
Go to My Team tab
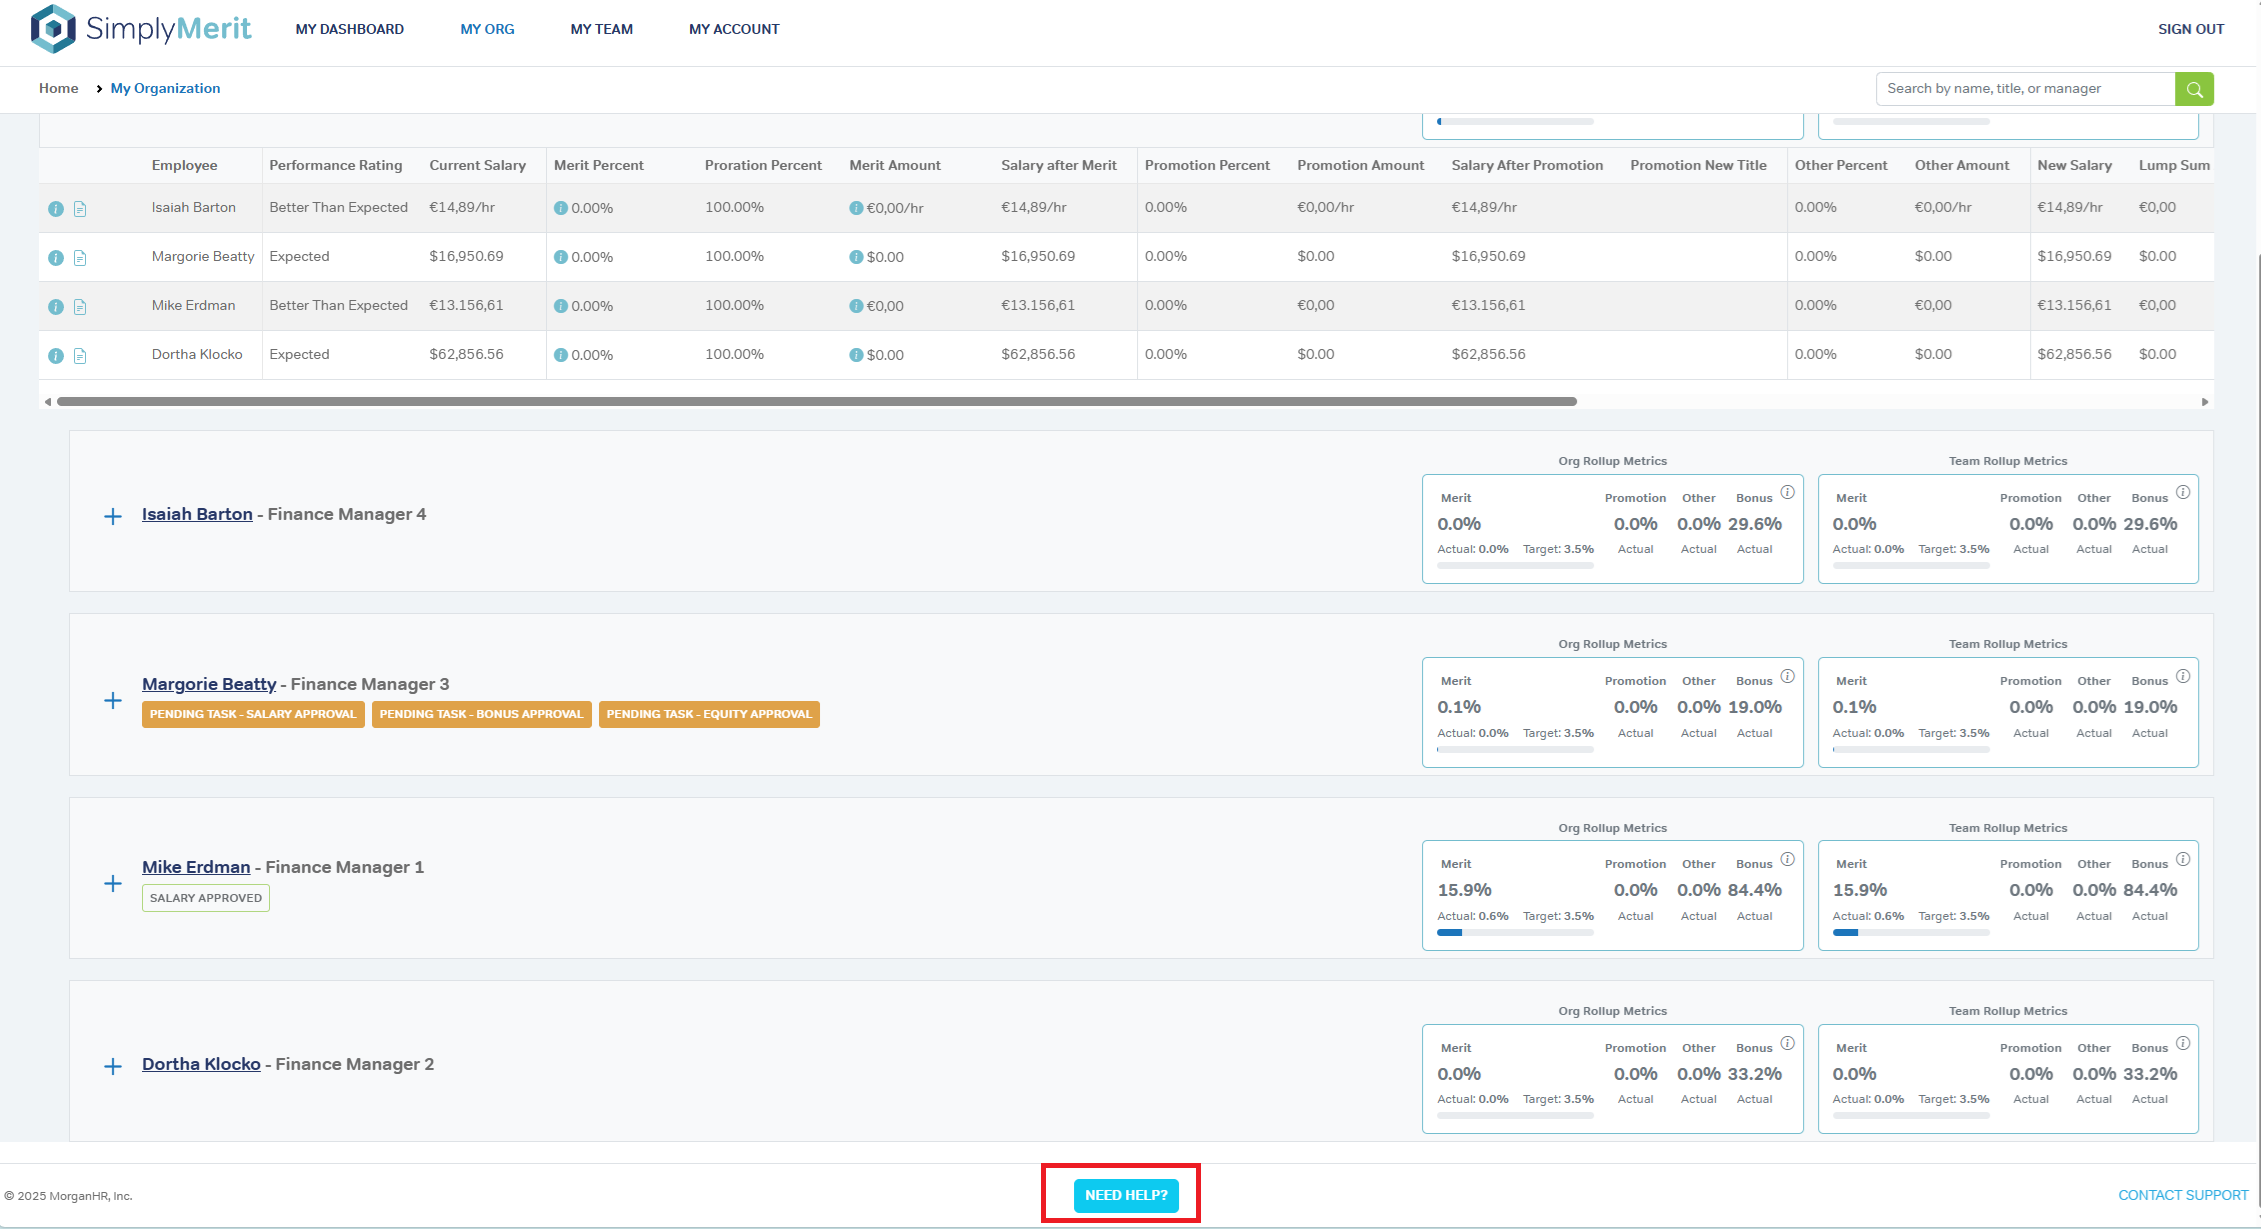click(601, 29)
